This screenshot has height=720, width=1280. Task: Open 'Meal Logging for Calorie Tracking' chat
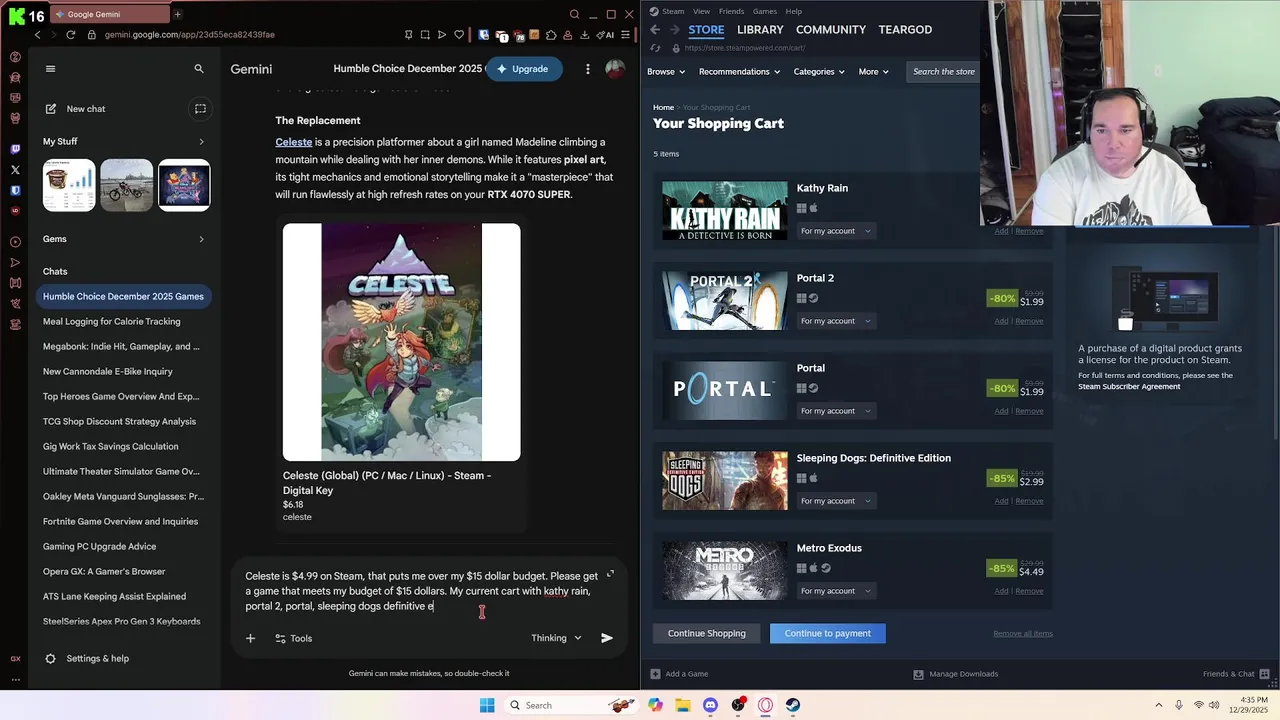[112, 321]
